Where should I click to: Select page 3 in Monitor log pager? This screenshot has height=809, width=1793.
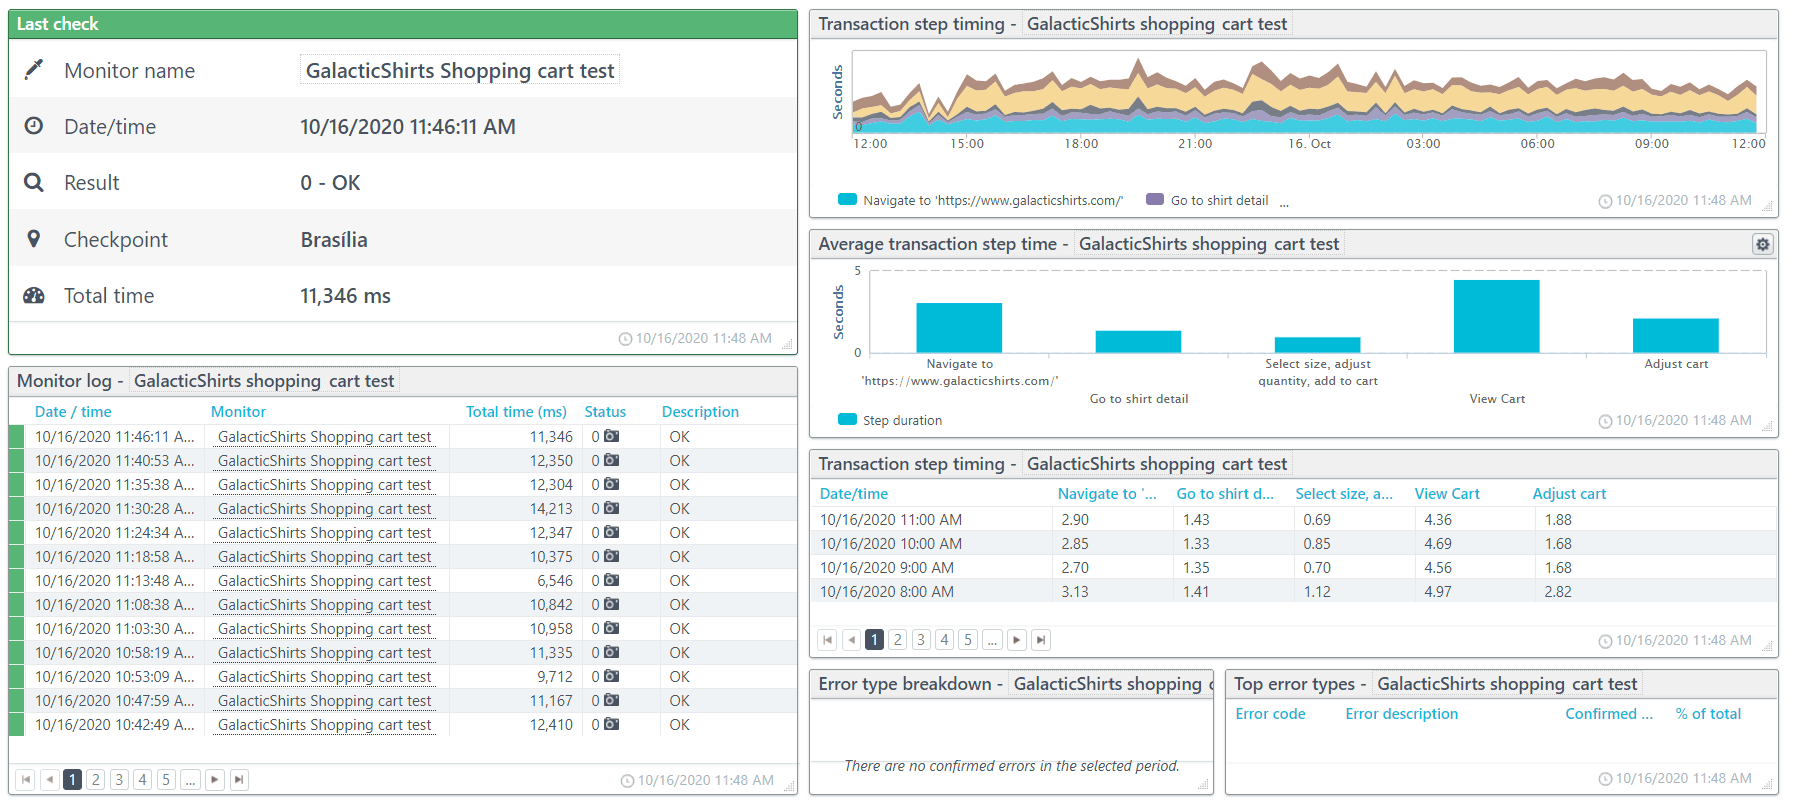[119, 780]
